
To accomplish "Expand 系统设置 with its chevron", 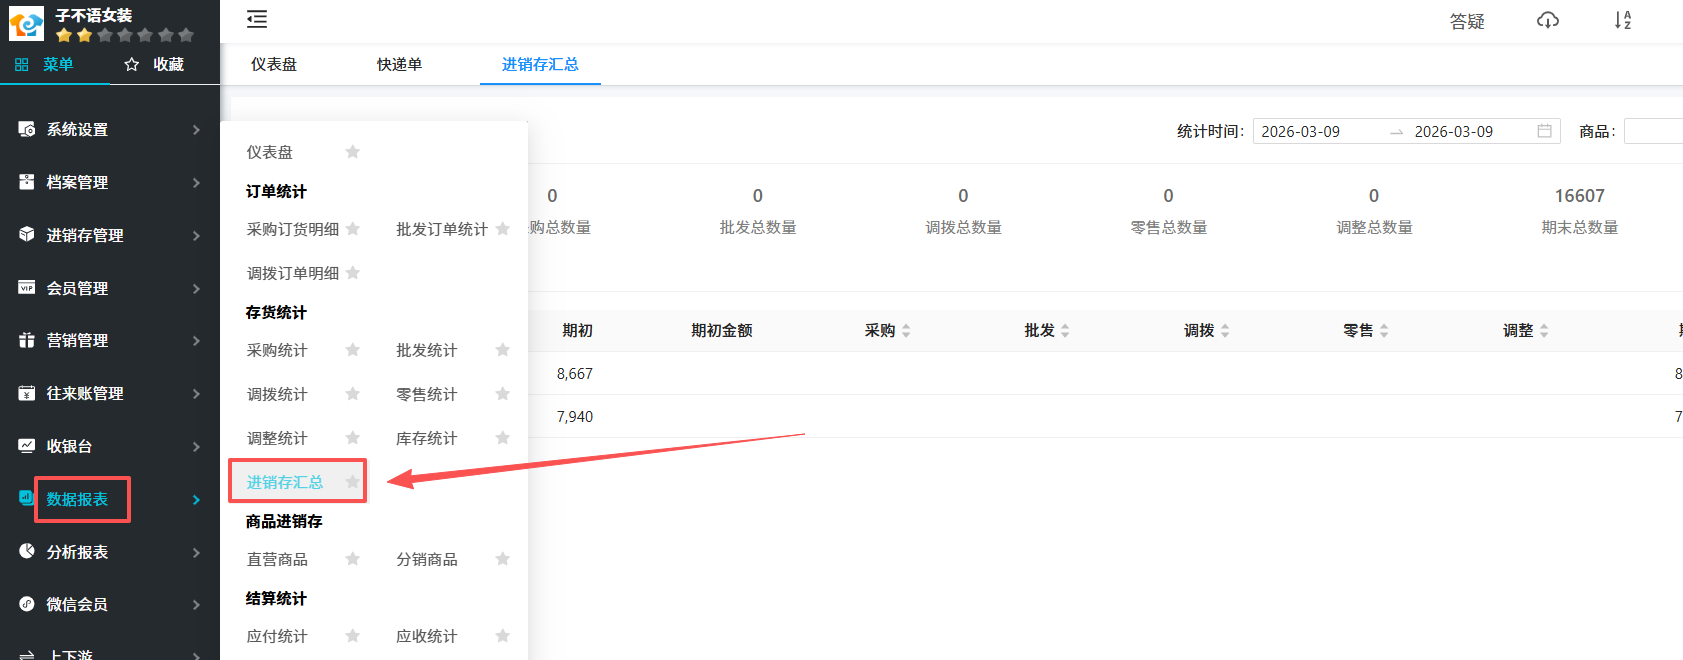I will click(x=196, y=130).
